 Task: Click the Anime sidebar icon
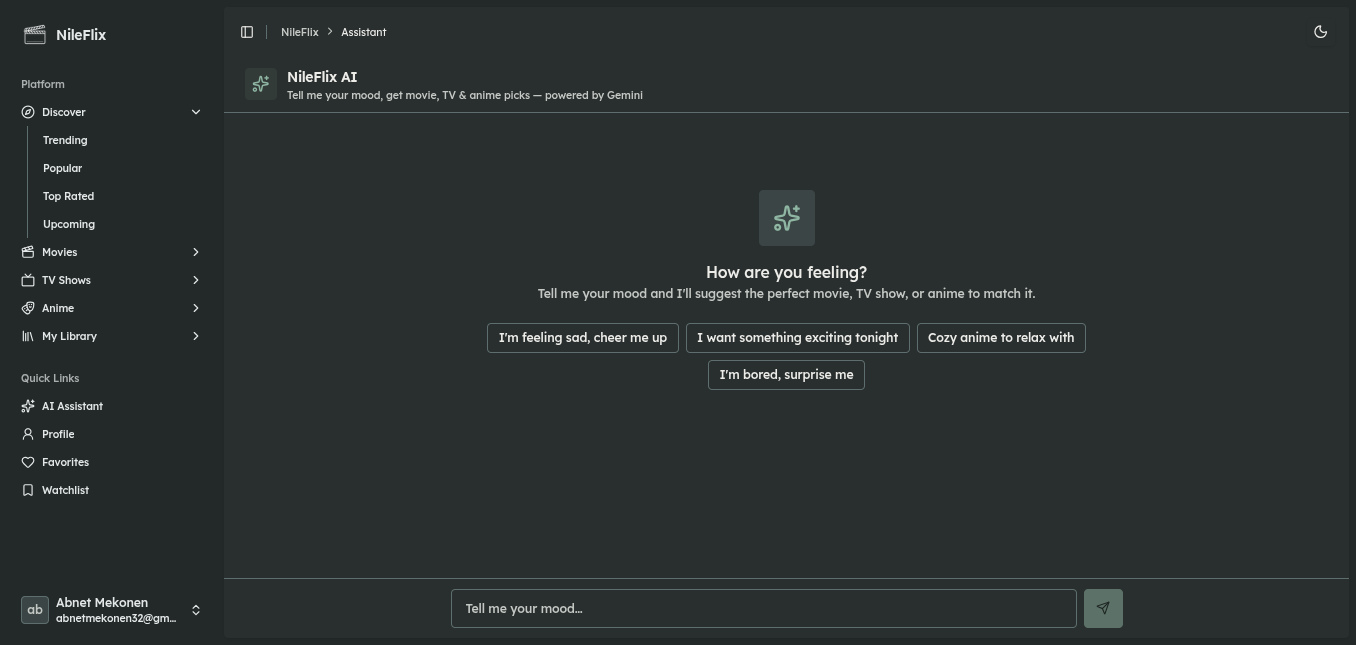click(x=28, y=308)
